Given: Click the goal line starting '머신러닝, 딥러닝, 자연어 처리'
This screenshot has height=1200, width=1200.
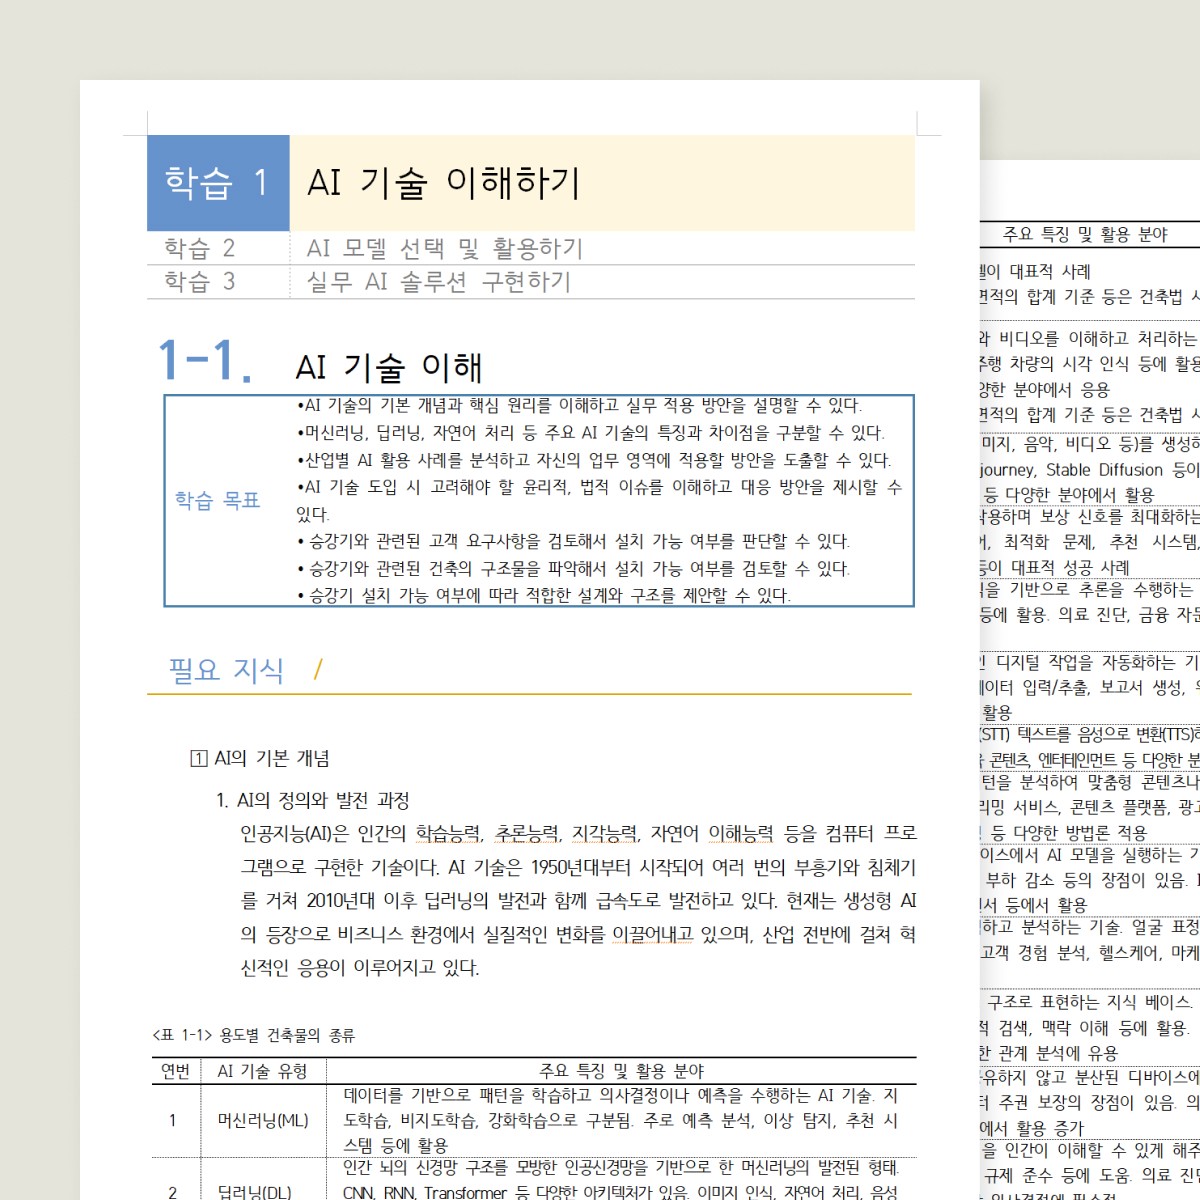Looking at the screenshot, I should coord(590,432).
